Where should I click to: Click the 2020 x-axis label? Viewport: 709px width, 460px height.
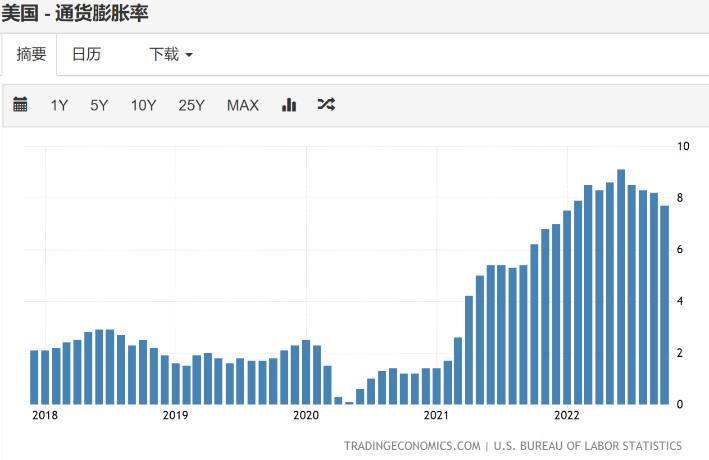306,415
